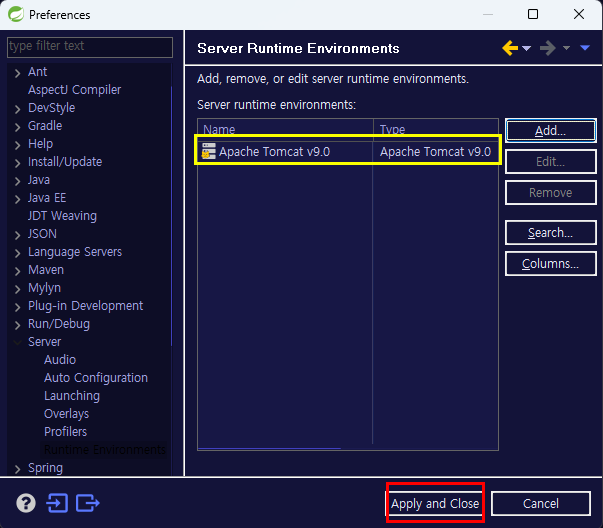Select the Server label in tree
Image resolution: width=603 pixels, height=528 pixels.
click(45, 341)
